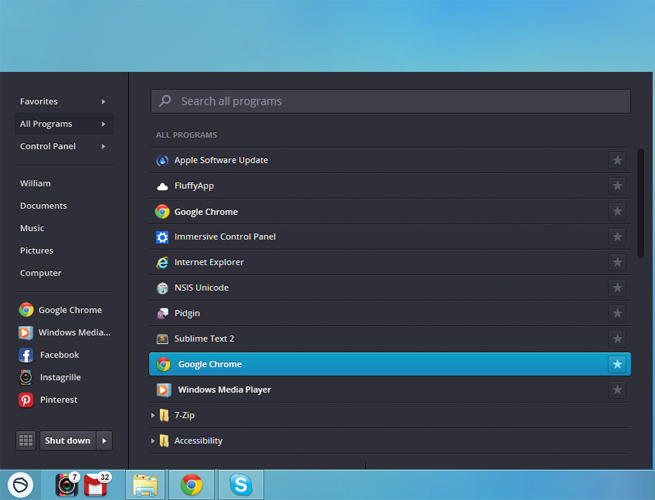Viewport: 655px width, 500px height.
Task: Open Music from the left menu
Action: pyautogui.click(x=32, y=228)
